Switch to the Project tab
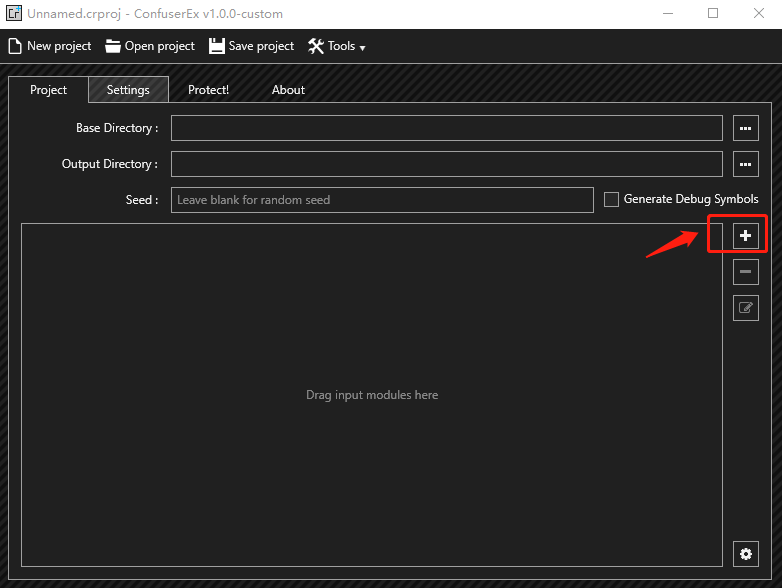This screenshot has height=588, width=782. pyautogui.click(x=48, y=90)
